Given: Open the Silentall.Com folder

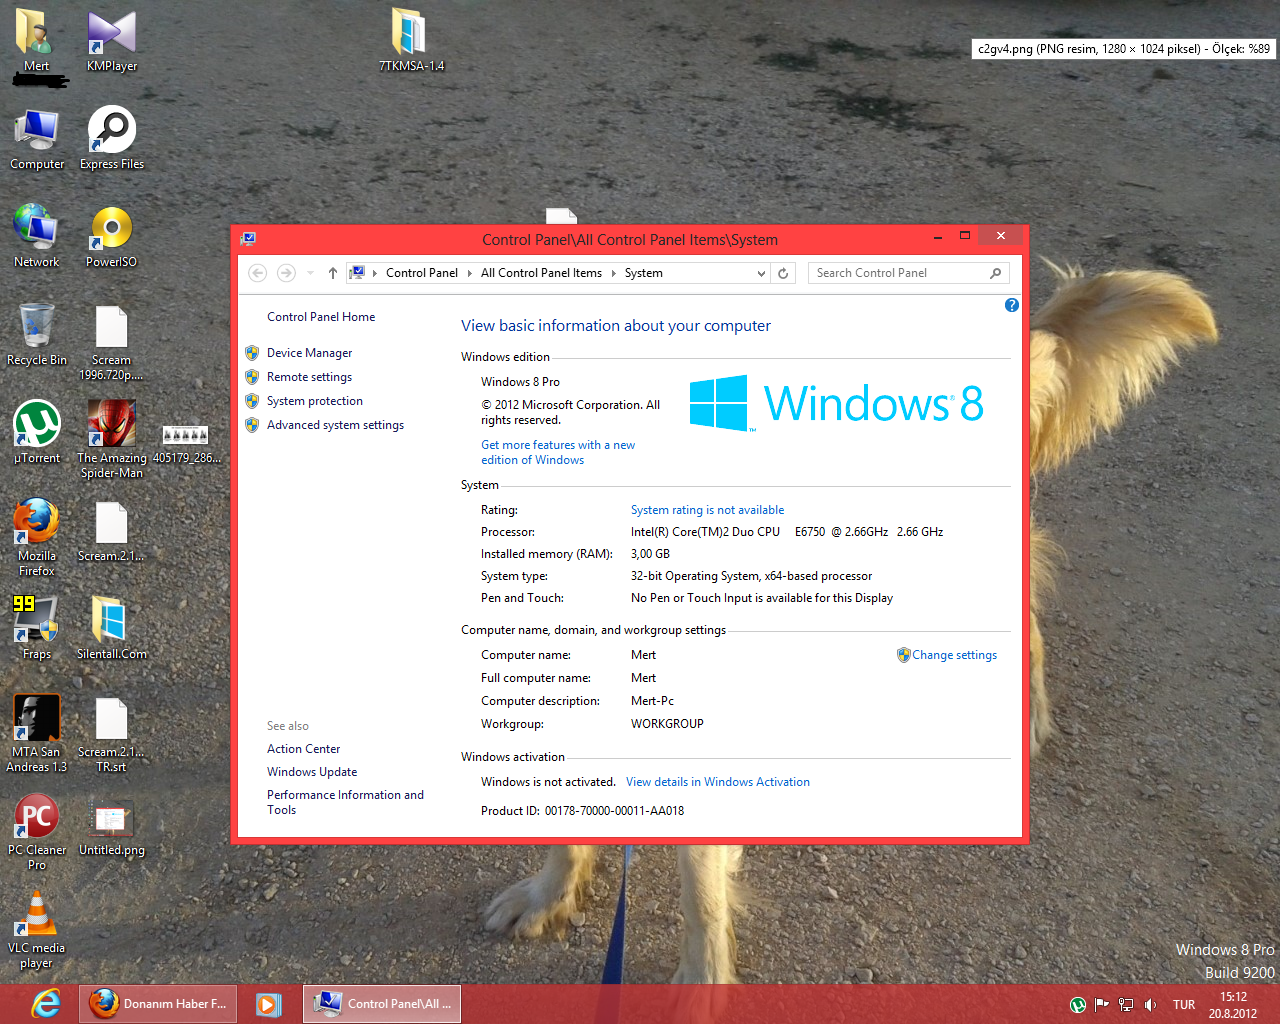Looking at the screenshot, I should tap(111, 628).
